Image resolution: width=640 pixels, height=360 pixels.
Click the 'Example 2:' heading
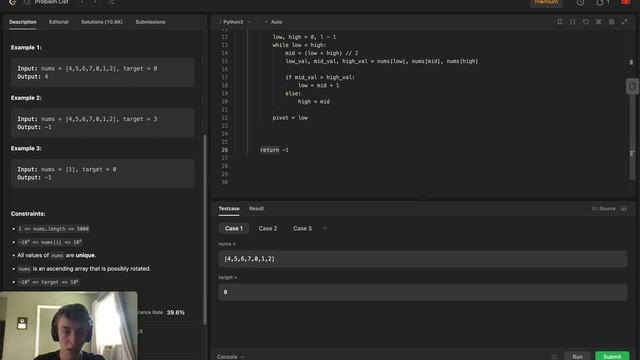[x=26, y=98]
